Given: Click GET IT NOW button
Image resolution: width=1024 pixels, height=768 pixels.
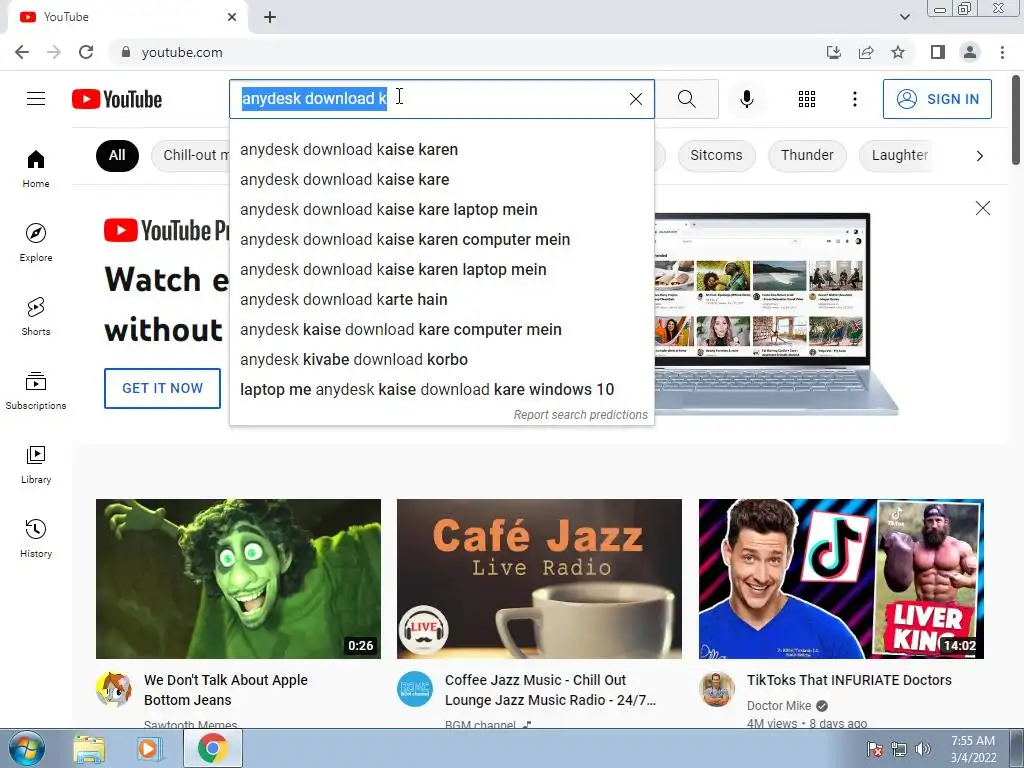Looking at the screenshot, I should point(162,388).
